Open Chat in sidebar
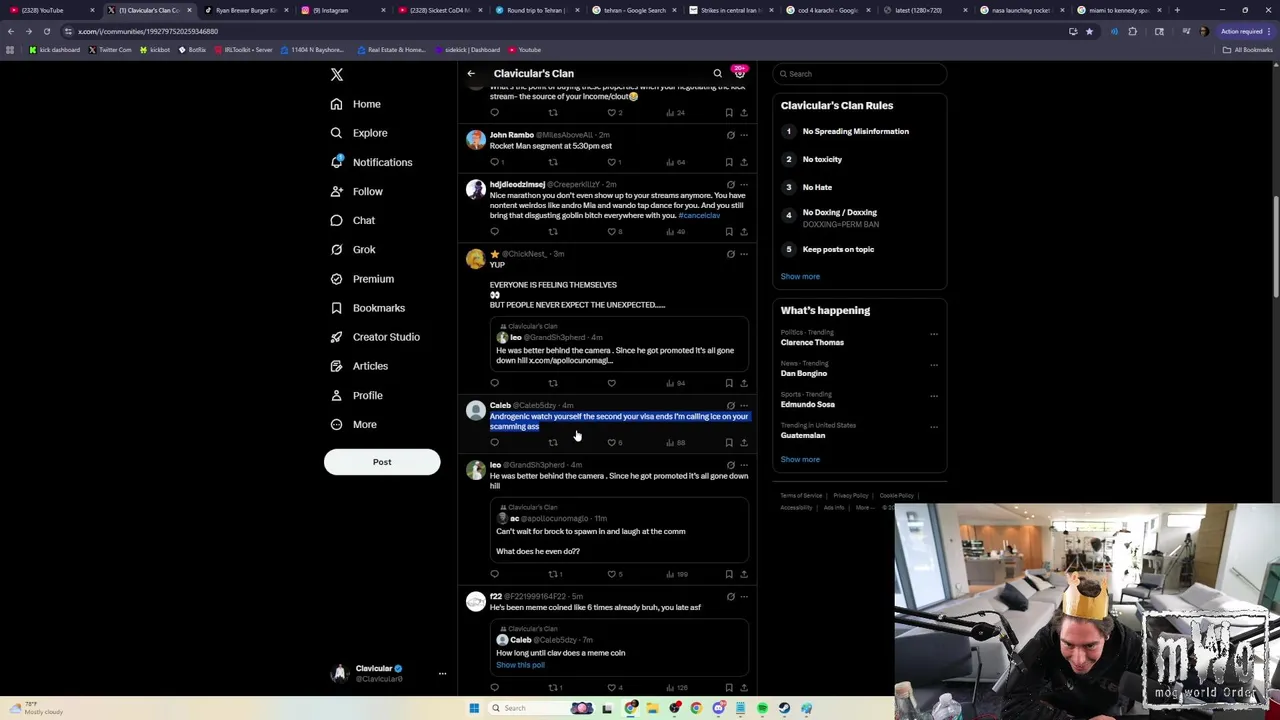Viewport: 1280px width, 720px height. pos(352,220)
